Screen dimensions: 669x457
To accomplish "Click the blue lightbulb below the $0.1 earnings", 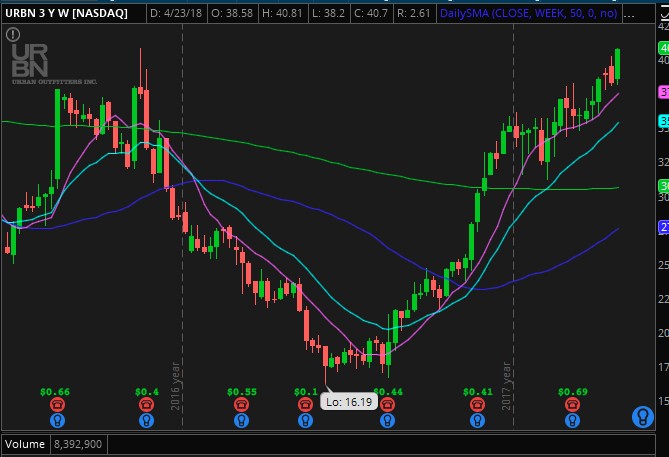I will pyautogui.click(x=305, y=421).
